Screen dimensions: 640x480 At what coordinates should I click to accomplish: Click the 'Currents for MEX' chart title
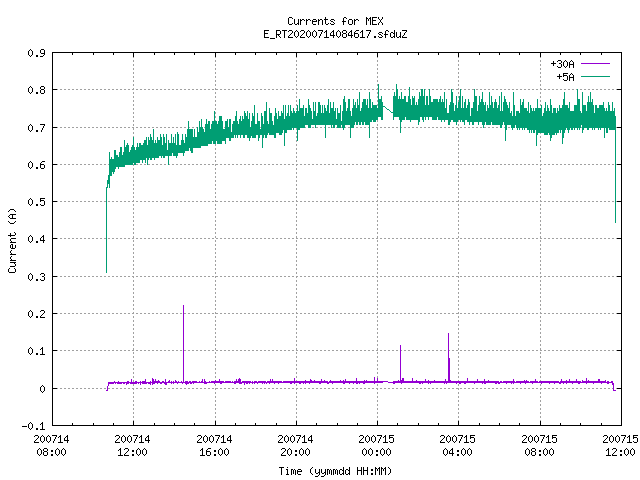coord(335,21)
